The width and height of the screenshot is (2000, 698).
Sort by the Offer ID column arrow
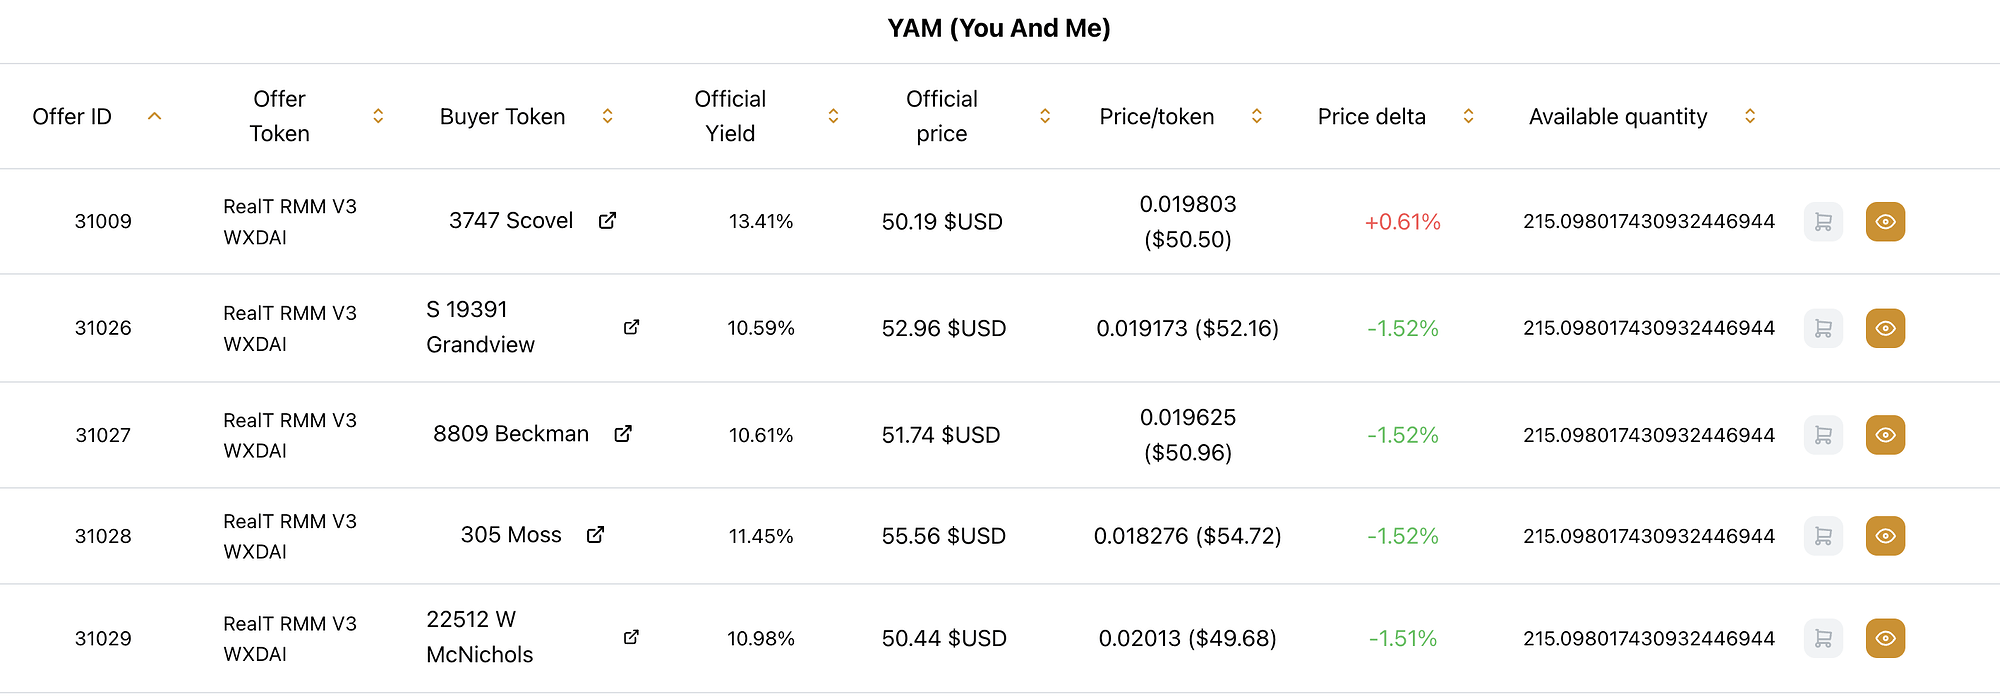[x=154, y=116]
